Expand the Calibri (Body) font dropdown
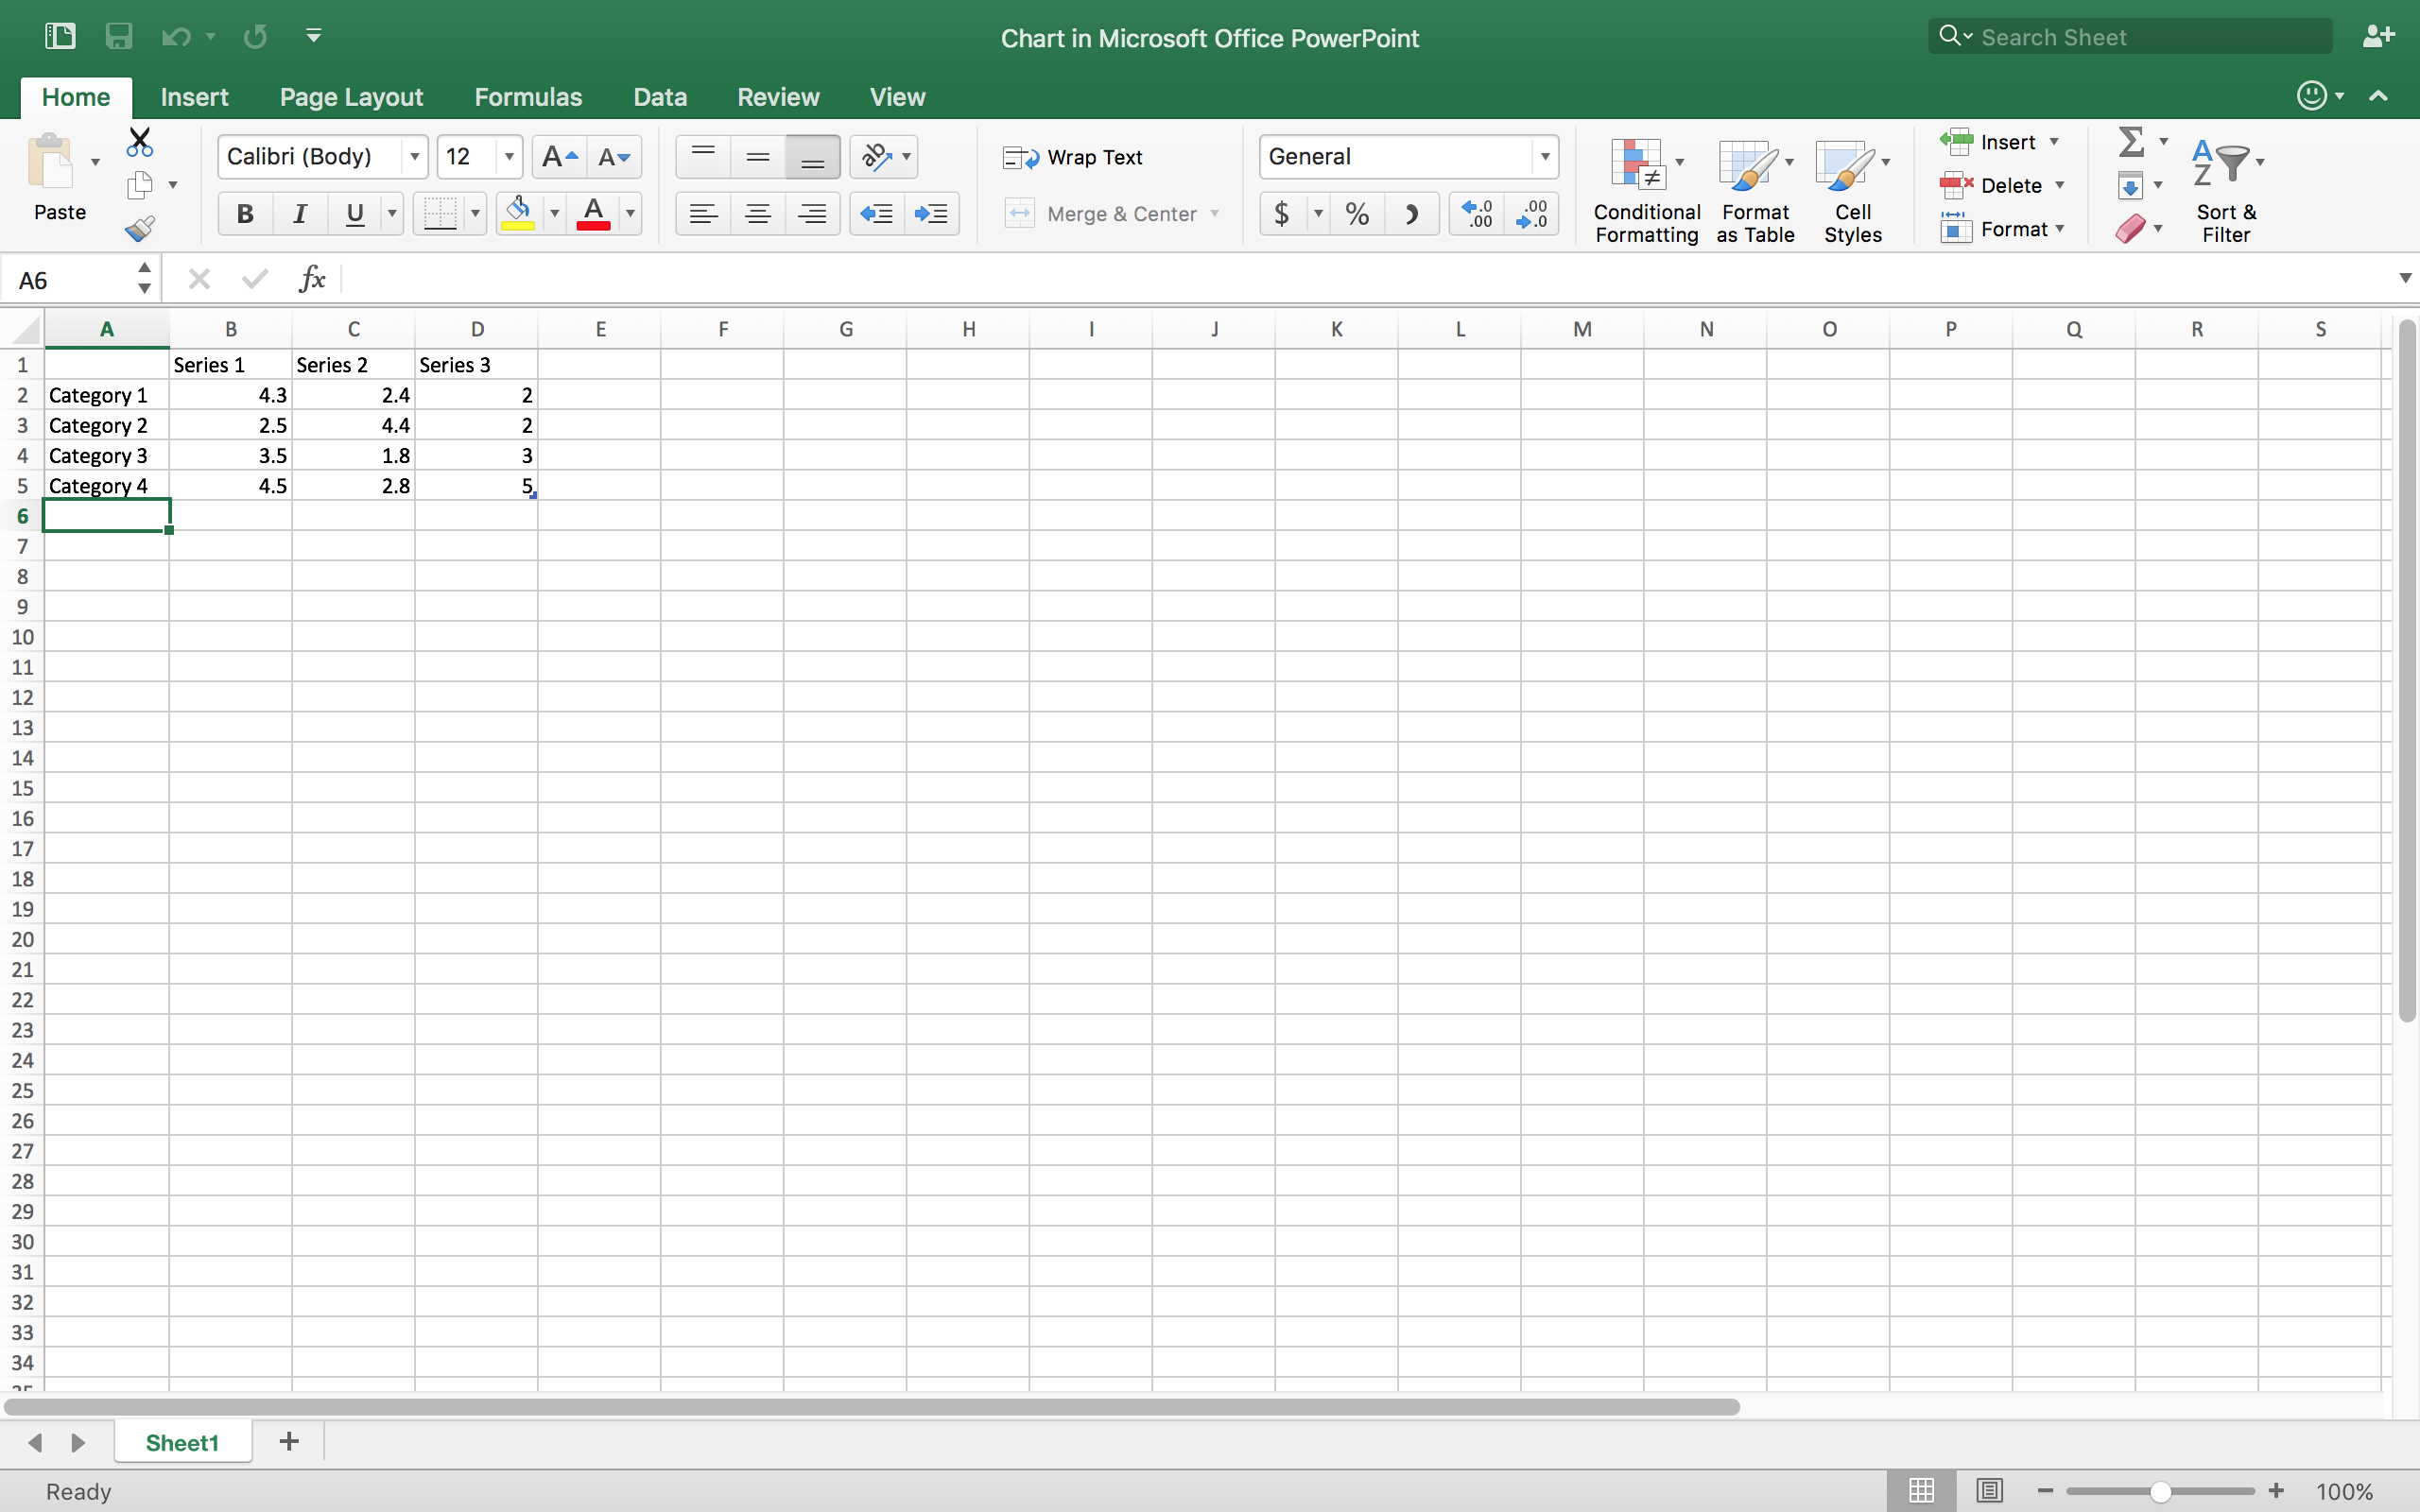 tap(414, 157)
